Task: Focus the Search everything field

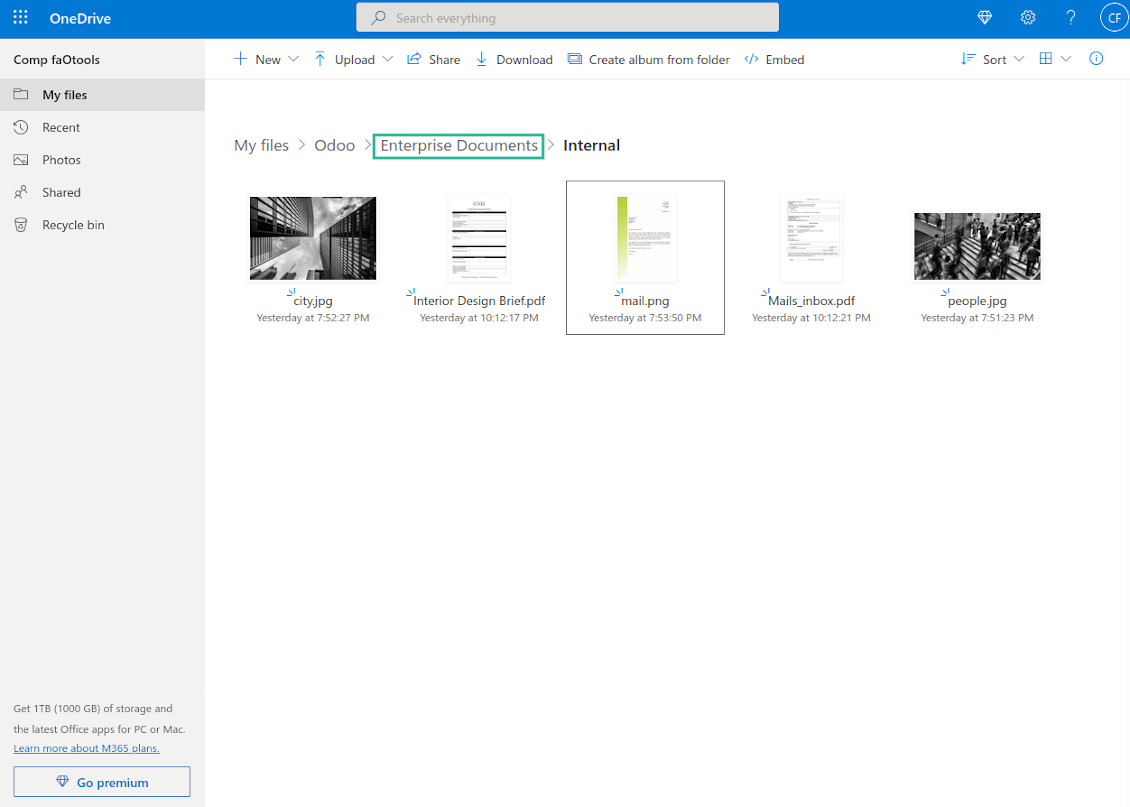Action: click(567, 17)
